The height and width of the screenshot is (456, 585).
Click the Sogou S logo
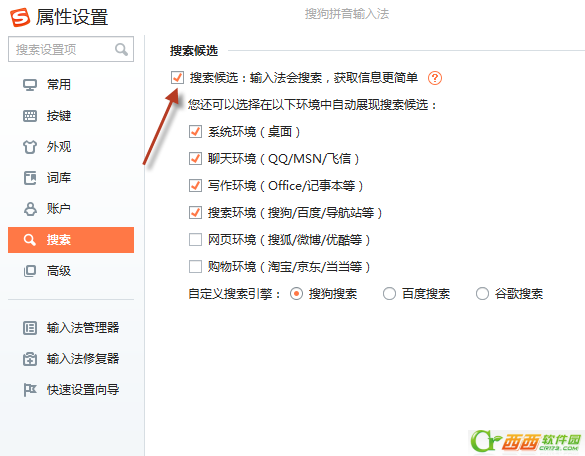(x=19, y=17)
